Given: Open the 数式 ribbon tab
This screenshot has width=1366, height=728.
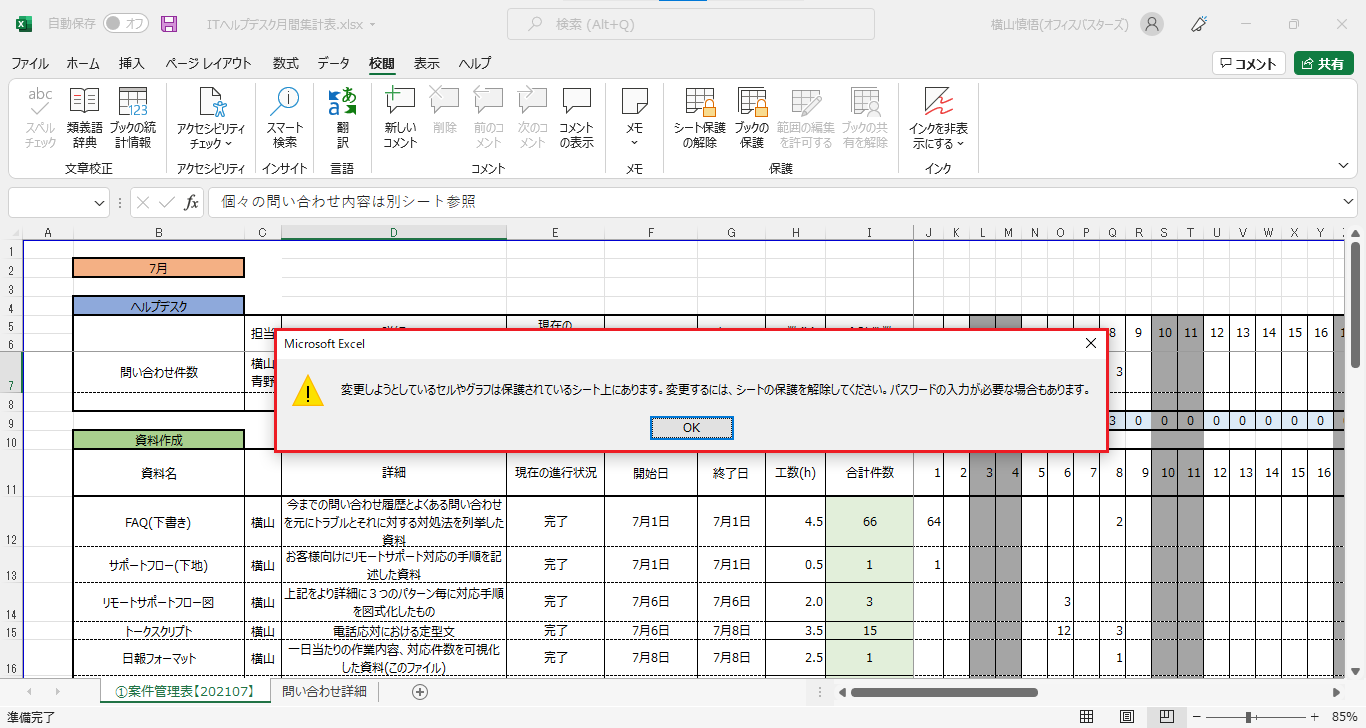Looking at the screenshot, I should [285, 63].
